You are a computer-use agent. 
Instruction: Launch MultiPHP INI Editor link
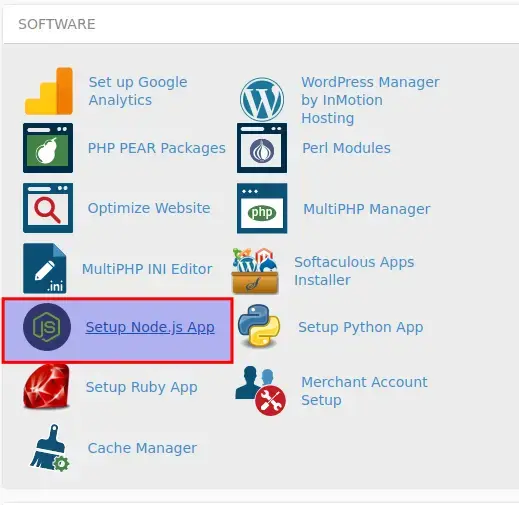pos(147,269)
